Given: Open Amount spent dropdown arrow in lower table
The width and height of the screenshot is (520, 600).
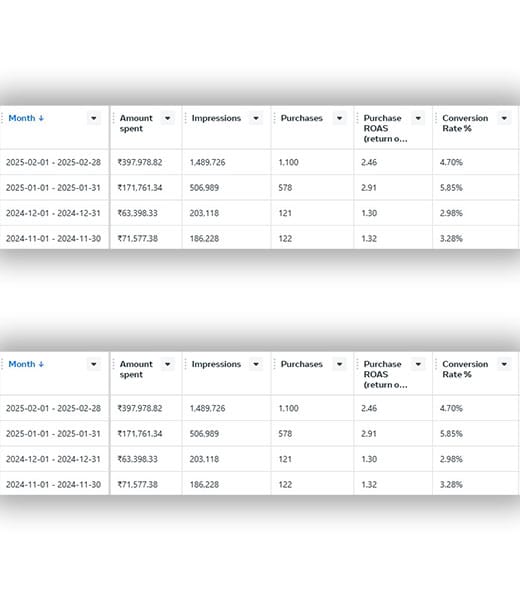Looking at the screenshot, I should click(168, 364).
